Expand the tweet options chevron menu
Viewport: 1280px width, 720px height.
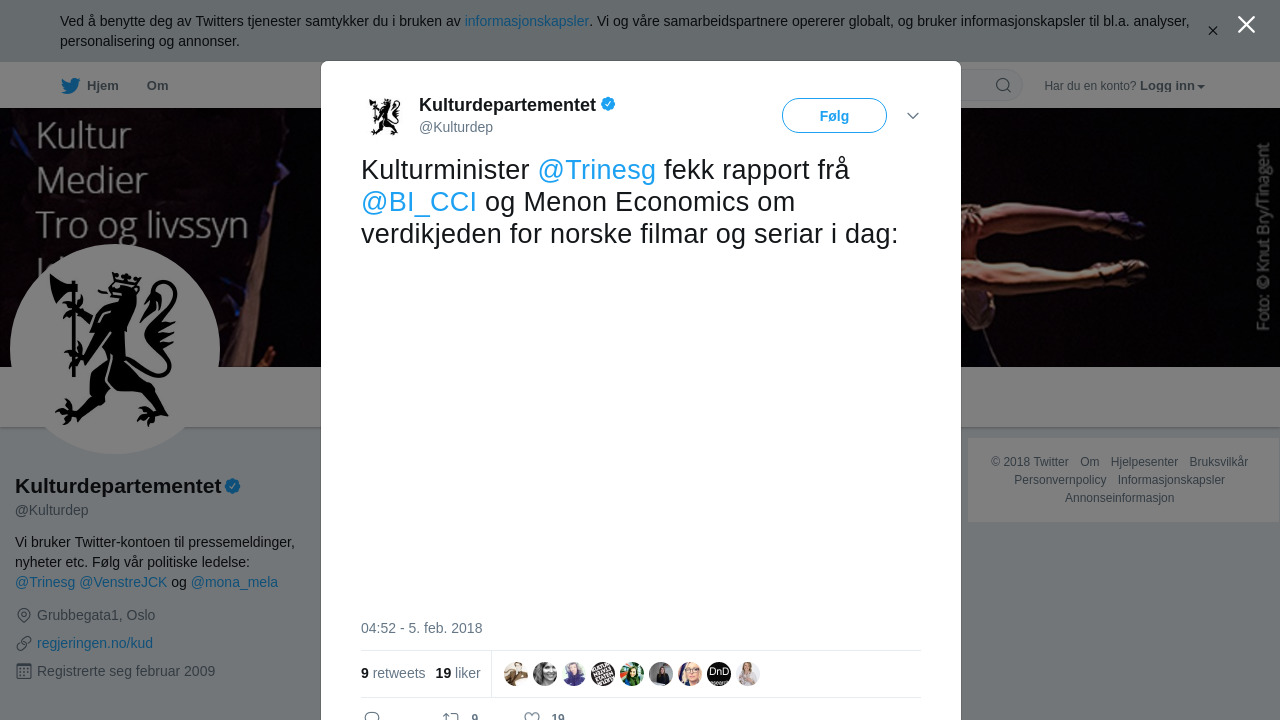pyautogui.click(x=913, y=116)
